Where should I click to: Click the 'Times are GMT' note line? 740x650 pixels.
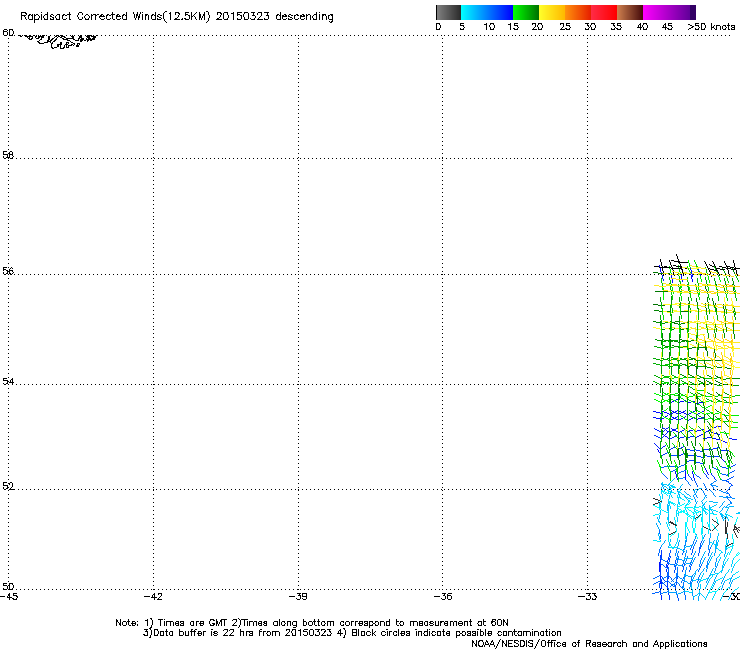[311, 623]
